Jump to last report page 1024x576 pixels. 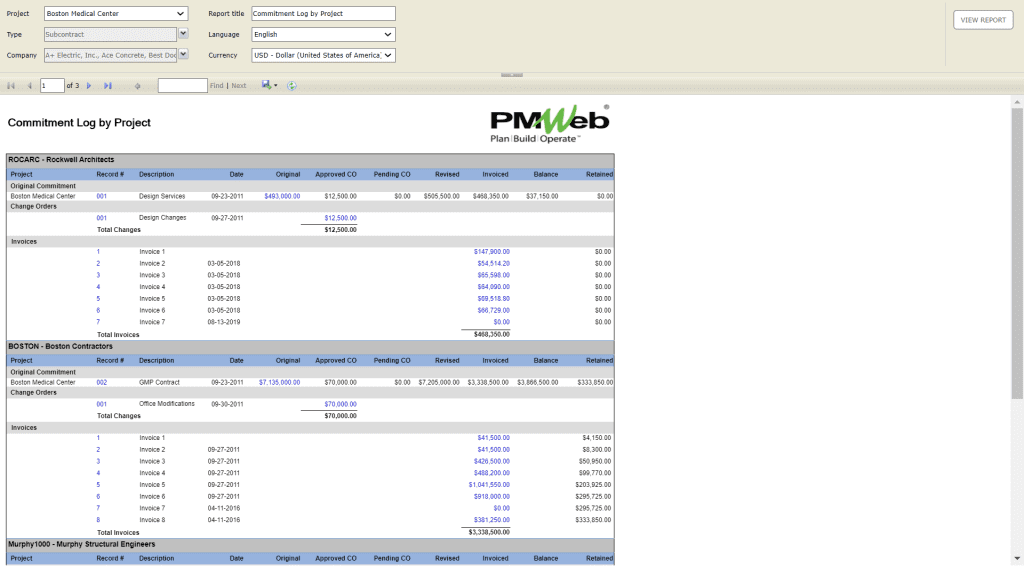tap(108, 86)
